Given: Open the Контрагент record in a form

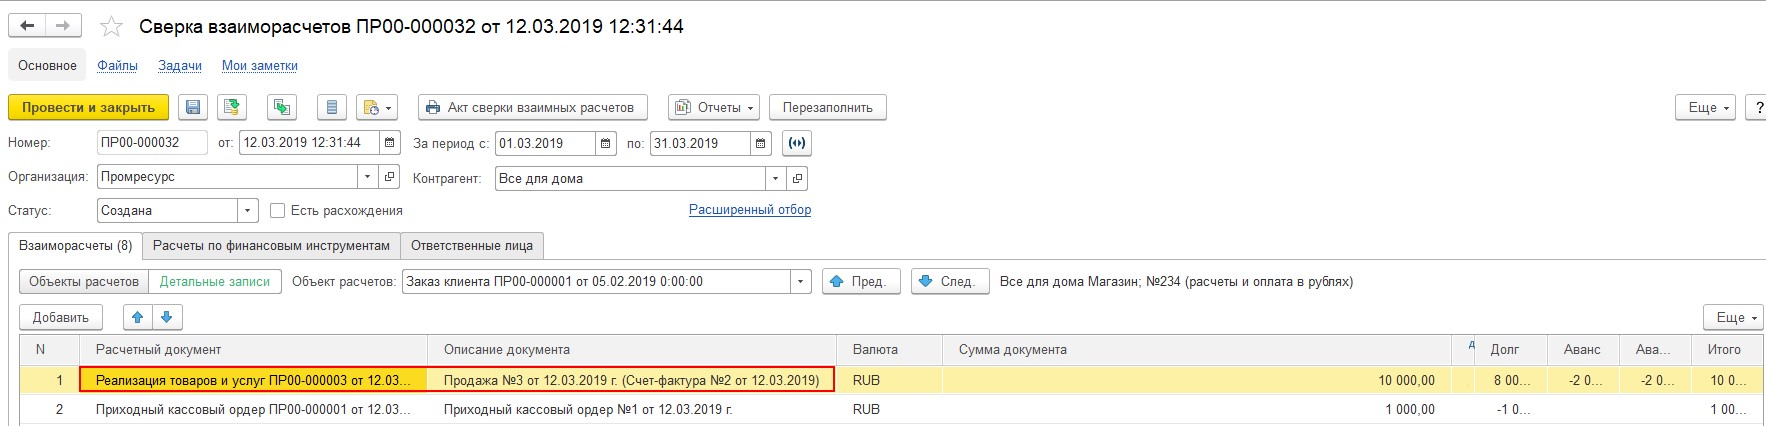Looking at the screenshot, I should pyautogui.click(x=797, y=178).
